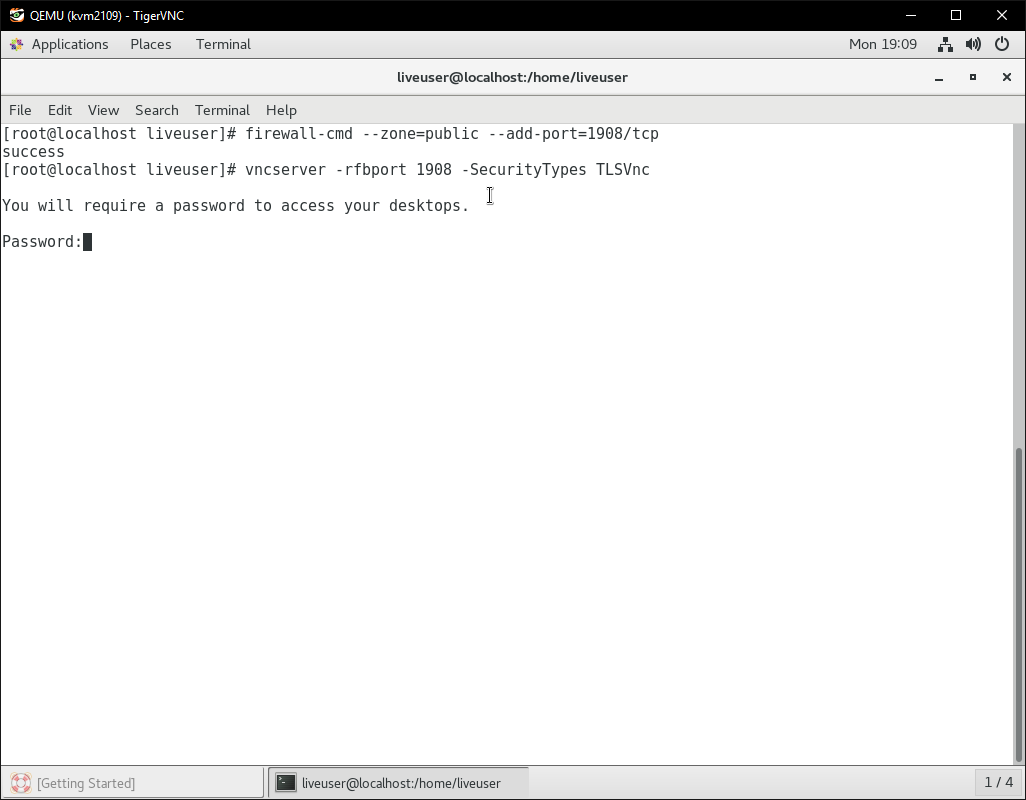
Task: Minimize the inner terminal window
Action: [x=939, y=77]
